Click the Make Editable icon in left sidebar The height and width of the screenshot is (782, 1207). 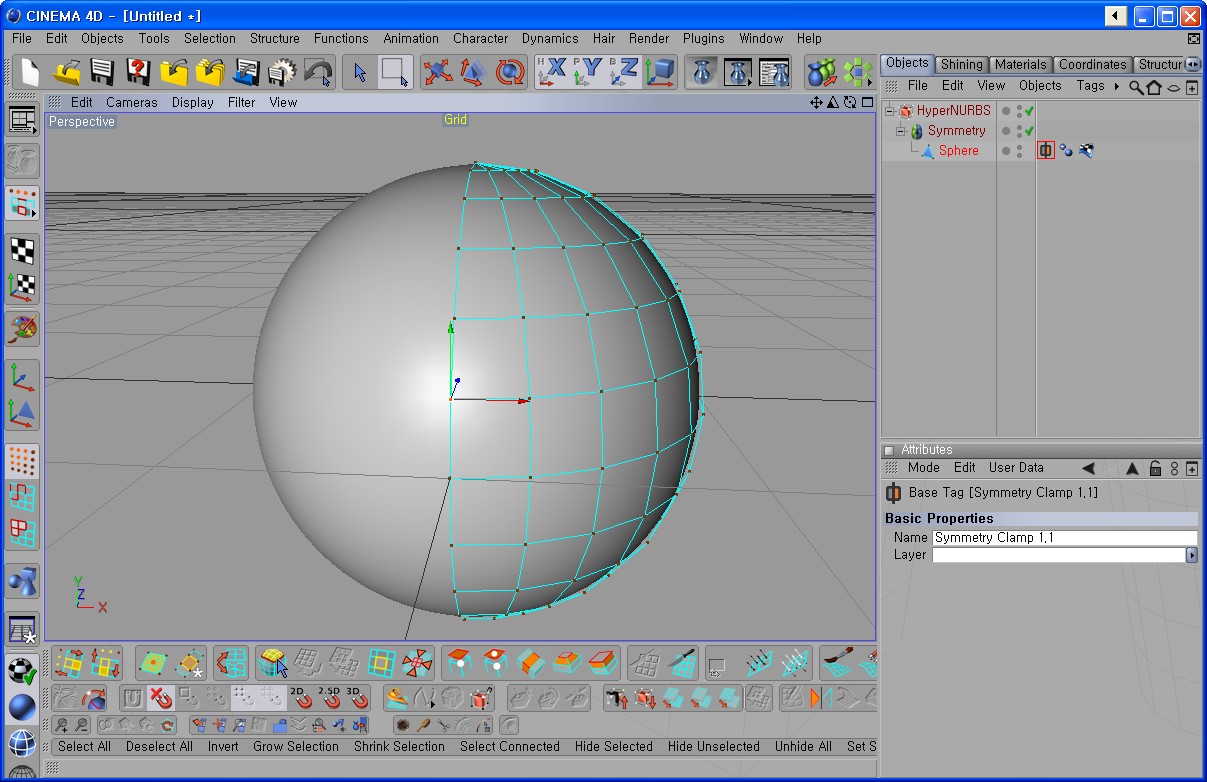pyautogui.click(x=22, y=160)
